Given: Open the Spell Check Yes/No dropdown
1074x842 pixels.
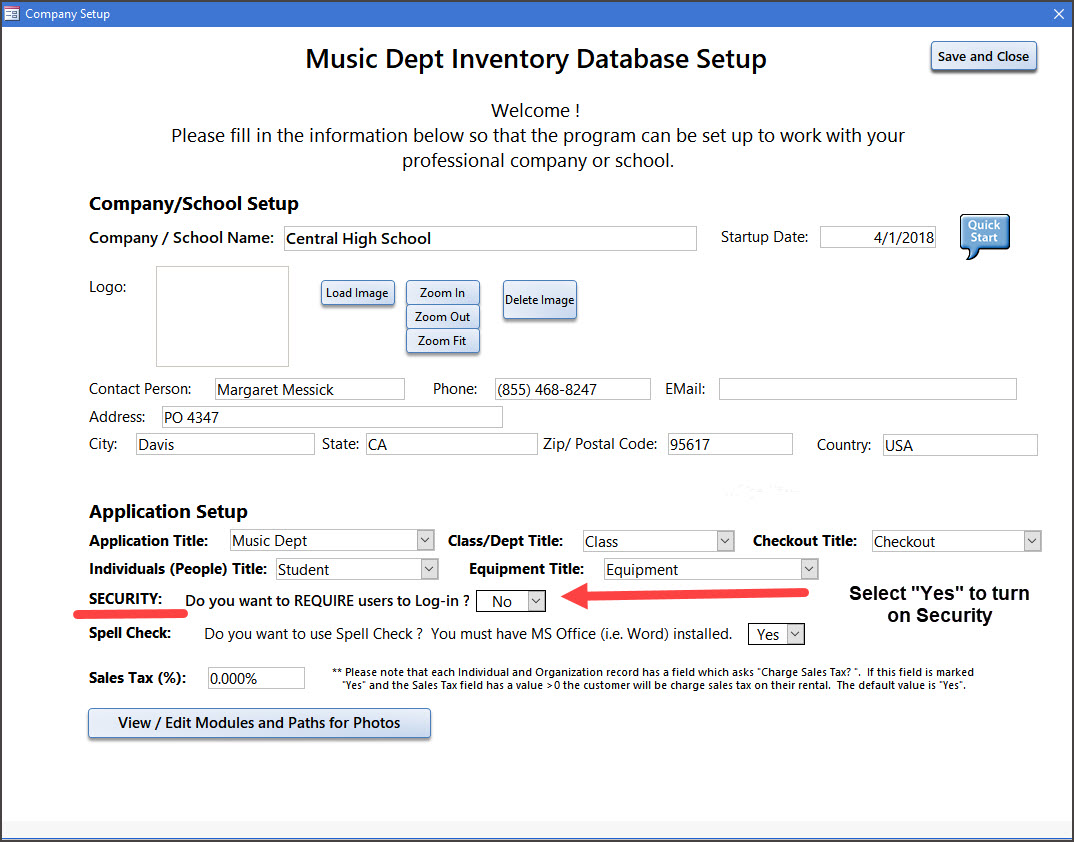Looking at the screenshot, I should tap(794, 634).
